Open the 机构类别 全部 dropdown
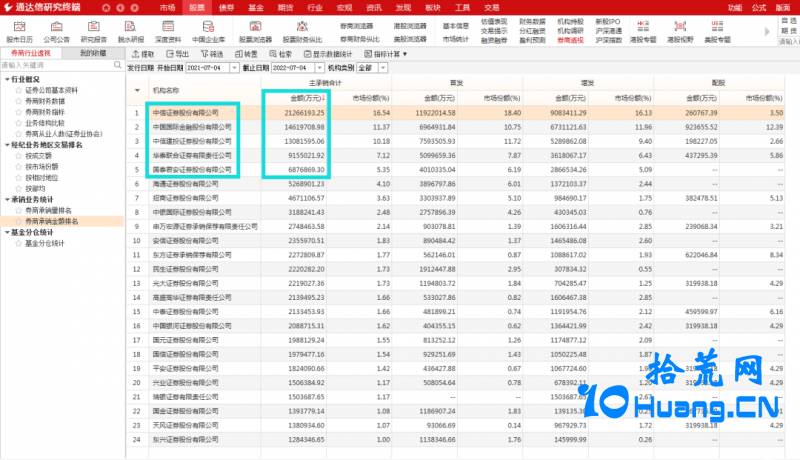Screen dimensions: 800x460 pyautogui.click(x=383, y=67)
